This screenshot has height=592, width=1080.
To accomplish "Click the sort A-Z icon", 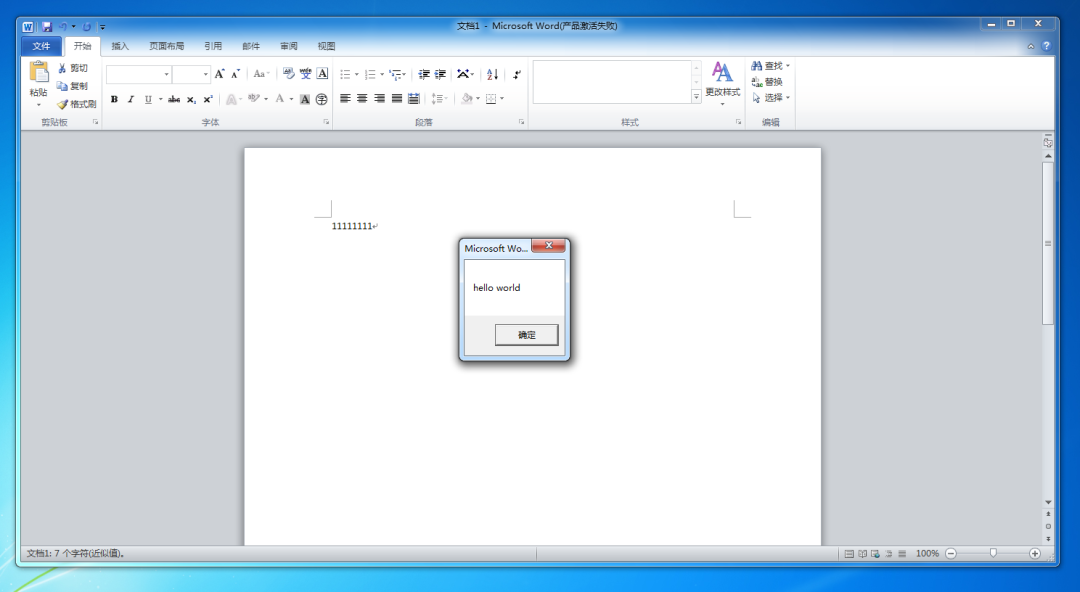I will (x=492, y=74).
